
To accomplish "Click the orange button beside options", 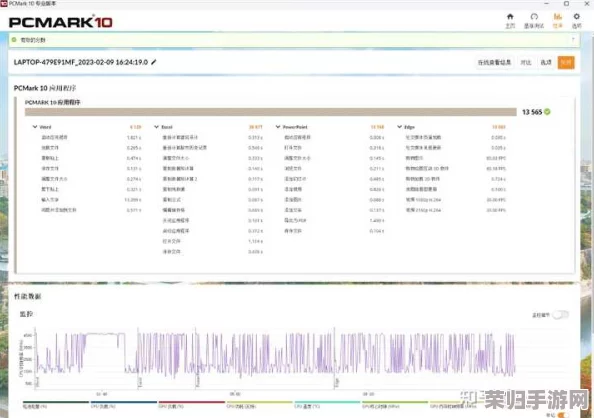I will tap(566, 63).
